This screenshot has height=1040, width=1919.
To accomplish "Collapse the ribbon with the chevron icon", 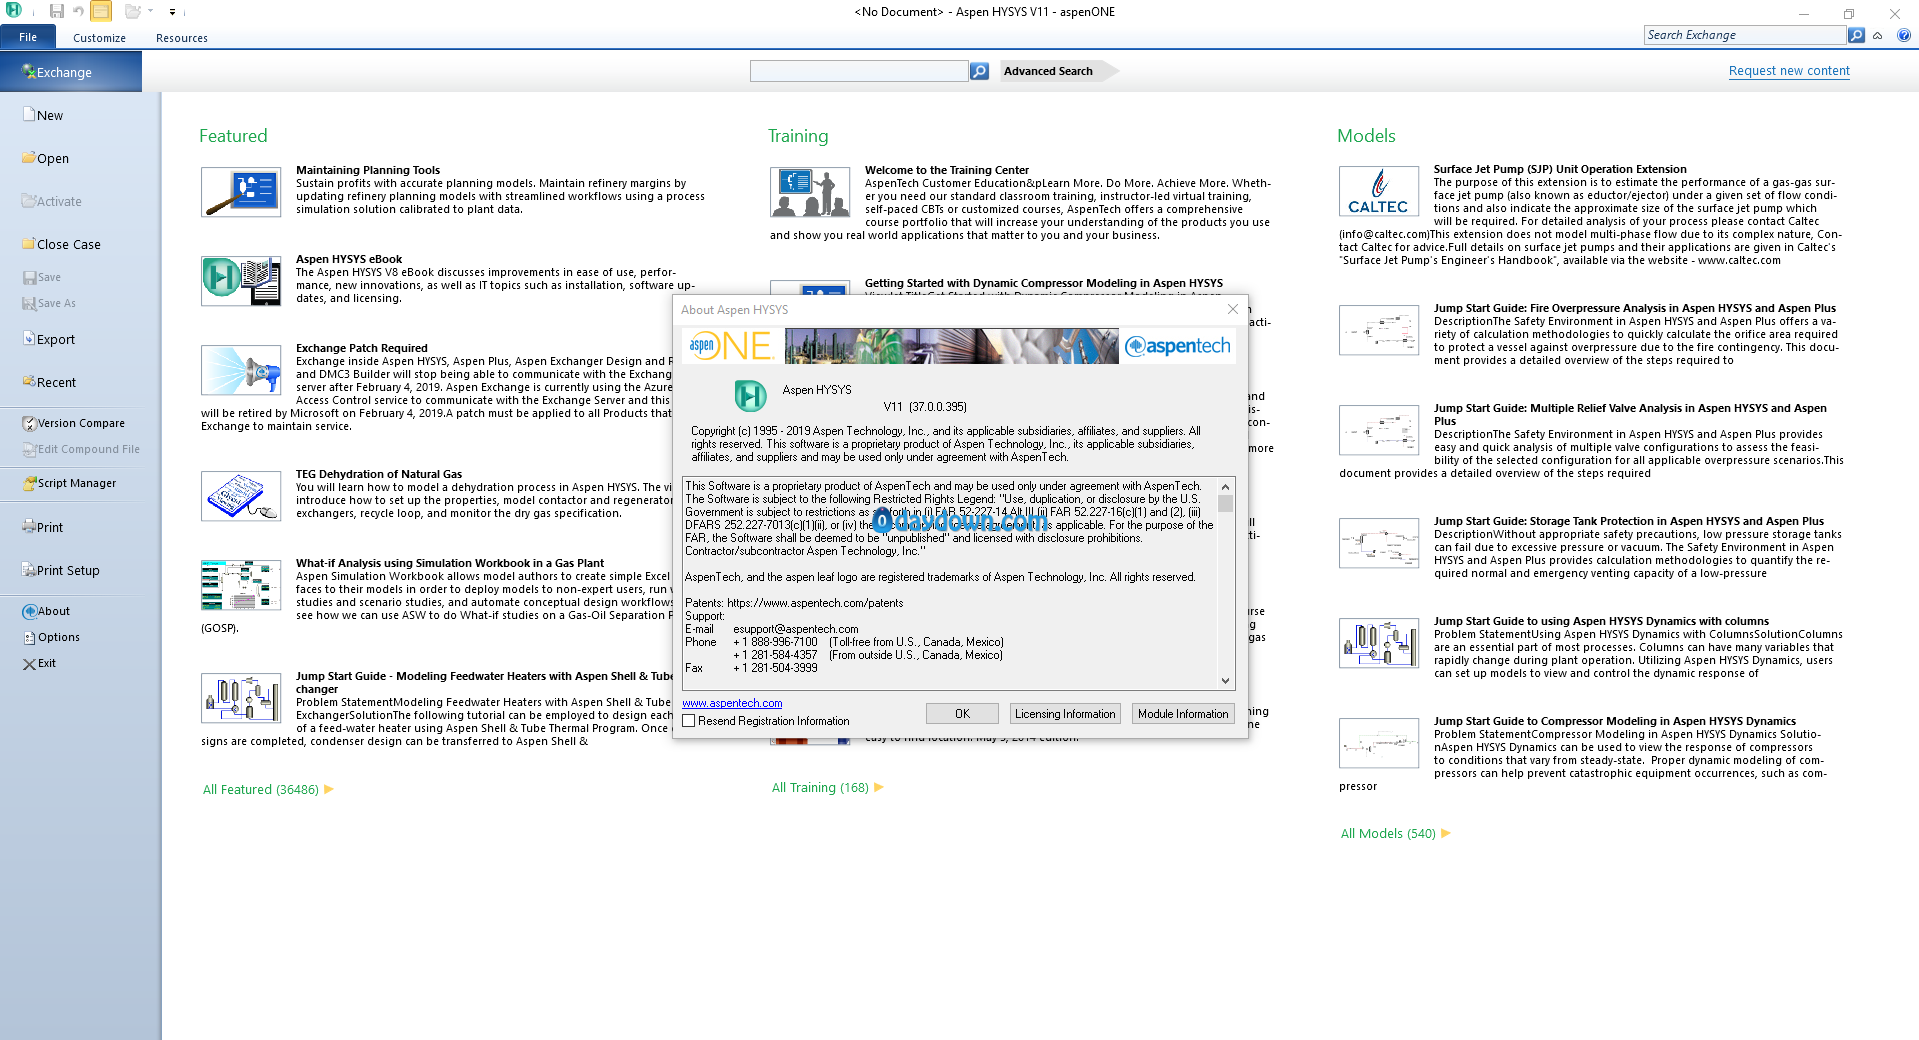I will click(1878, 35).
